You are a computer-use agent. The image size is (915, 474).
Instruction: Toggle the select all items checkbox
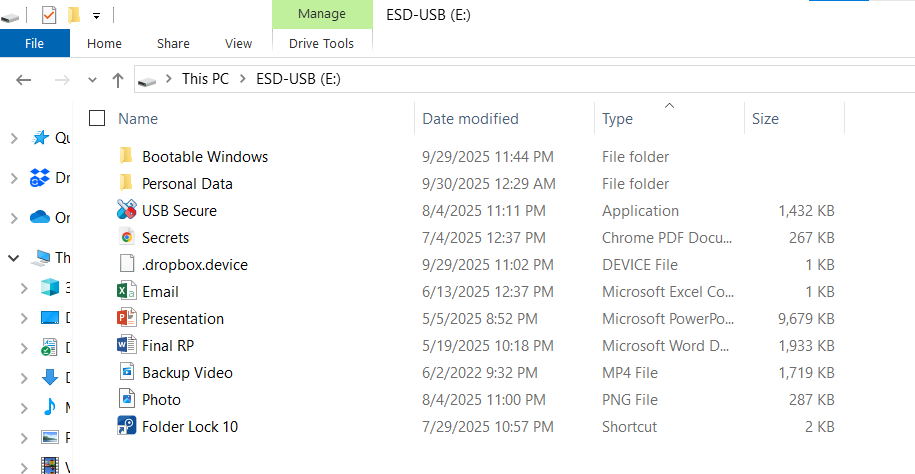coord(97,118)
